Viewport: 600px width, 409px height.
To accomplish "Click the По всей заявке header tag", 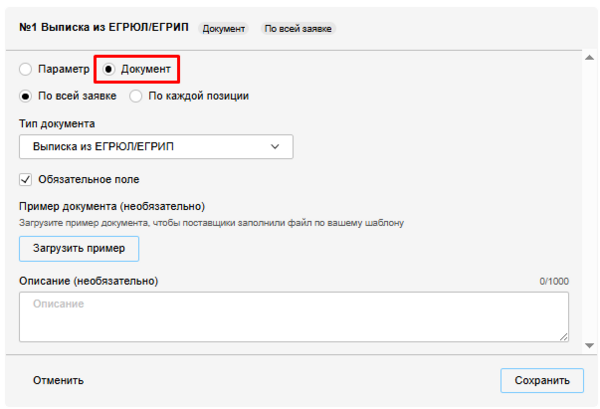I will pos(297,29).
